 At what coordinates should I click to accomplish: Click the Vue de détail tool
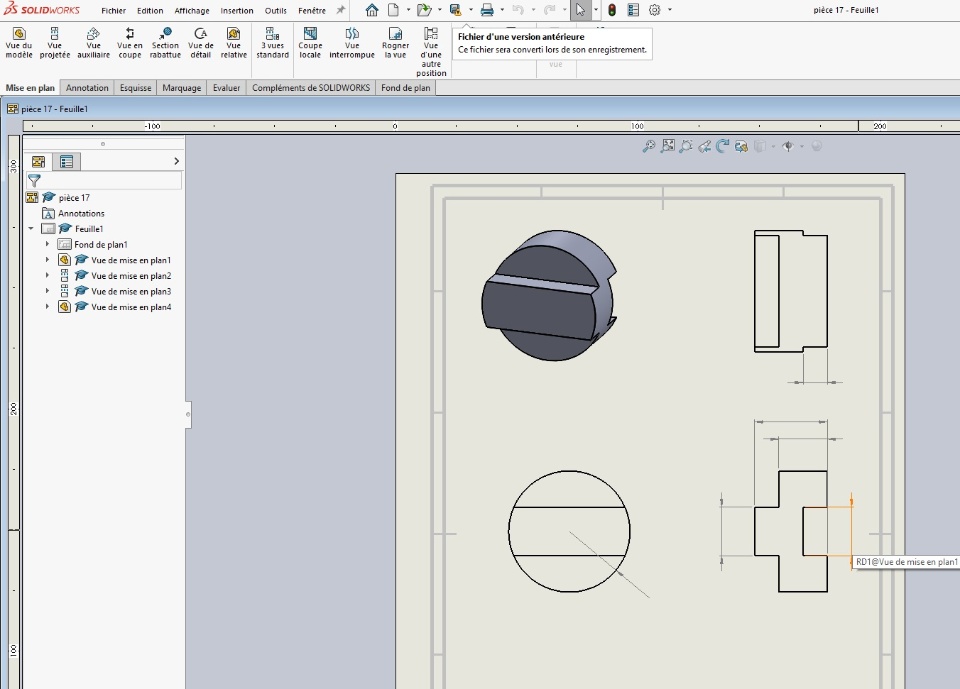200,43
